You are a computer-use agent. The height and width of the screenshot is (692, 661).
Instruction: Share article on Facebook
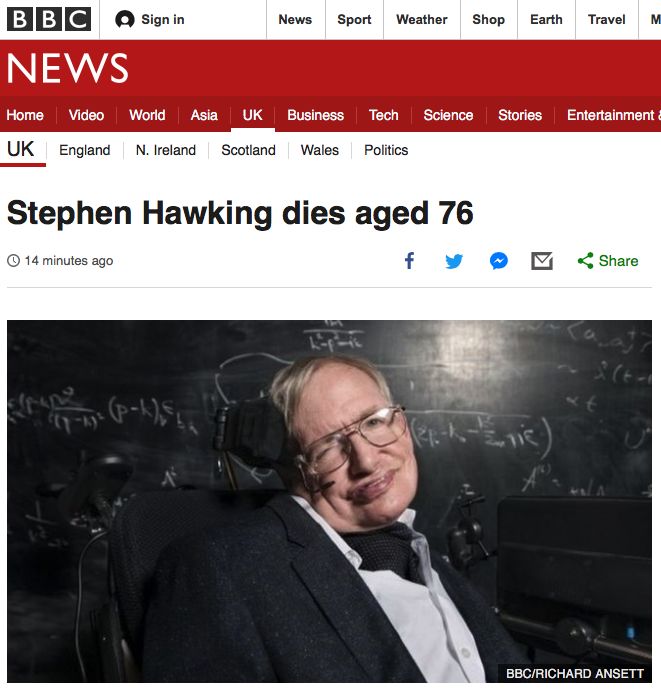(x=409, y=260)
